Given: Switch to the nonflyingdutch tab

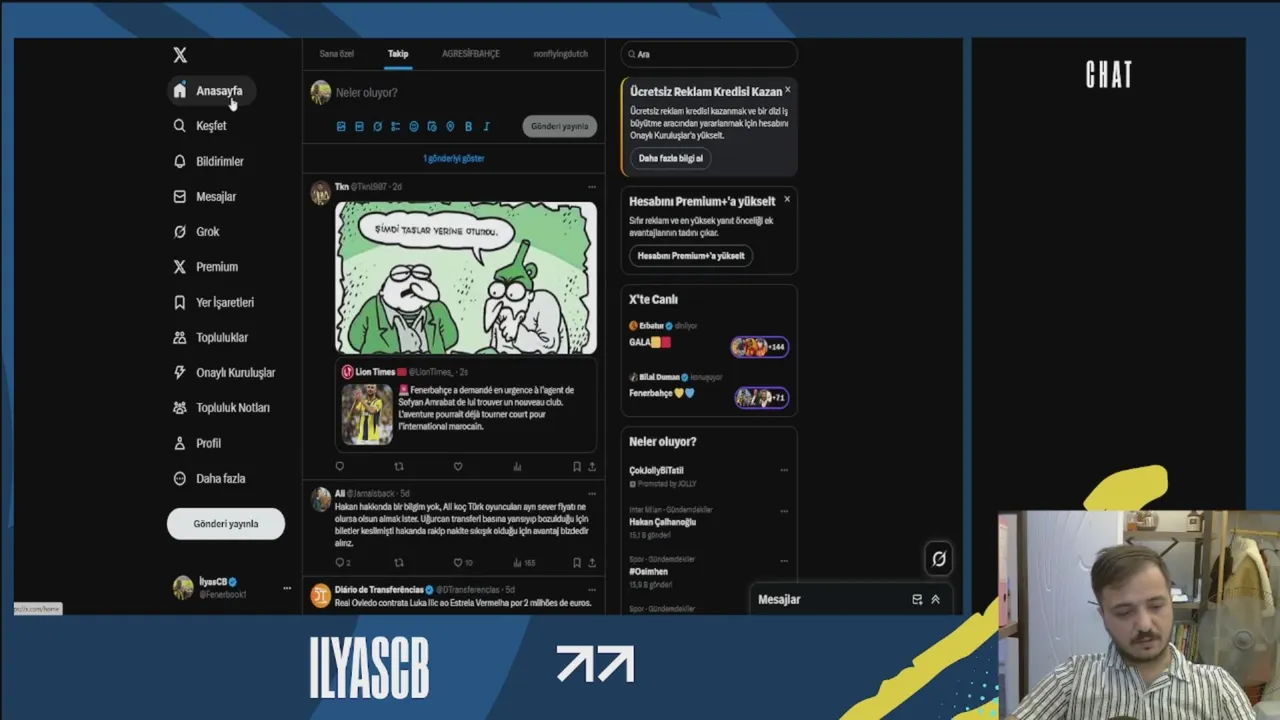Looking at the screenshot, I should (x=561, y=54).
